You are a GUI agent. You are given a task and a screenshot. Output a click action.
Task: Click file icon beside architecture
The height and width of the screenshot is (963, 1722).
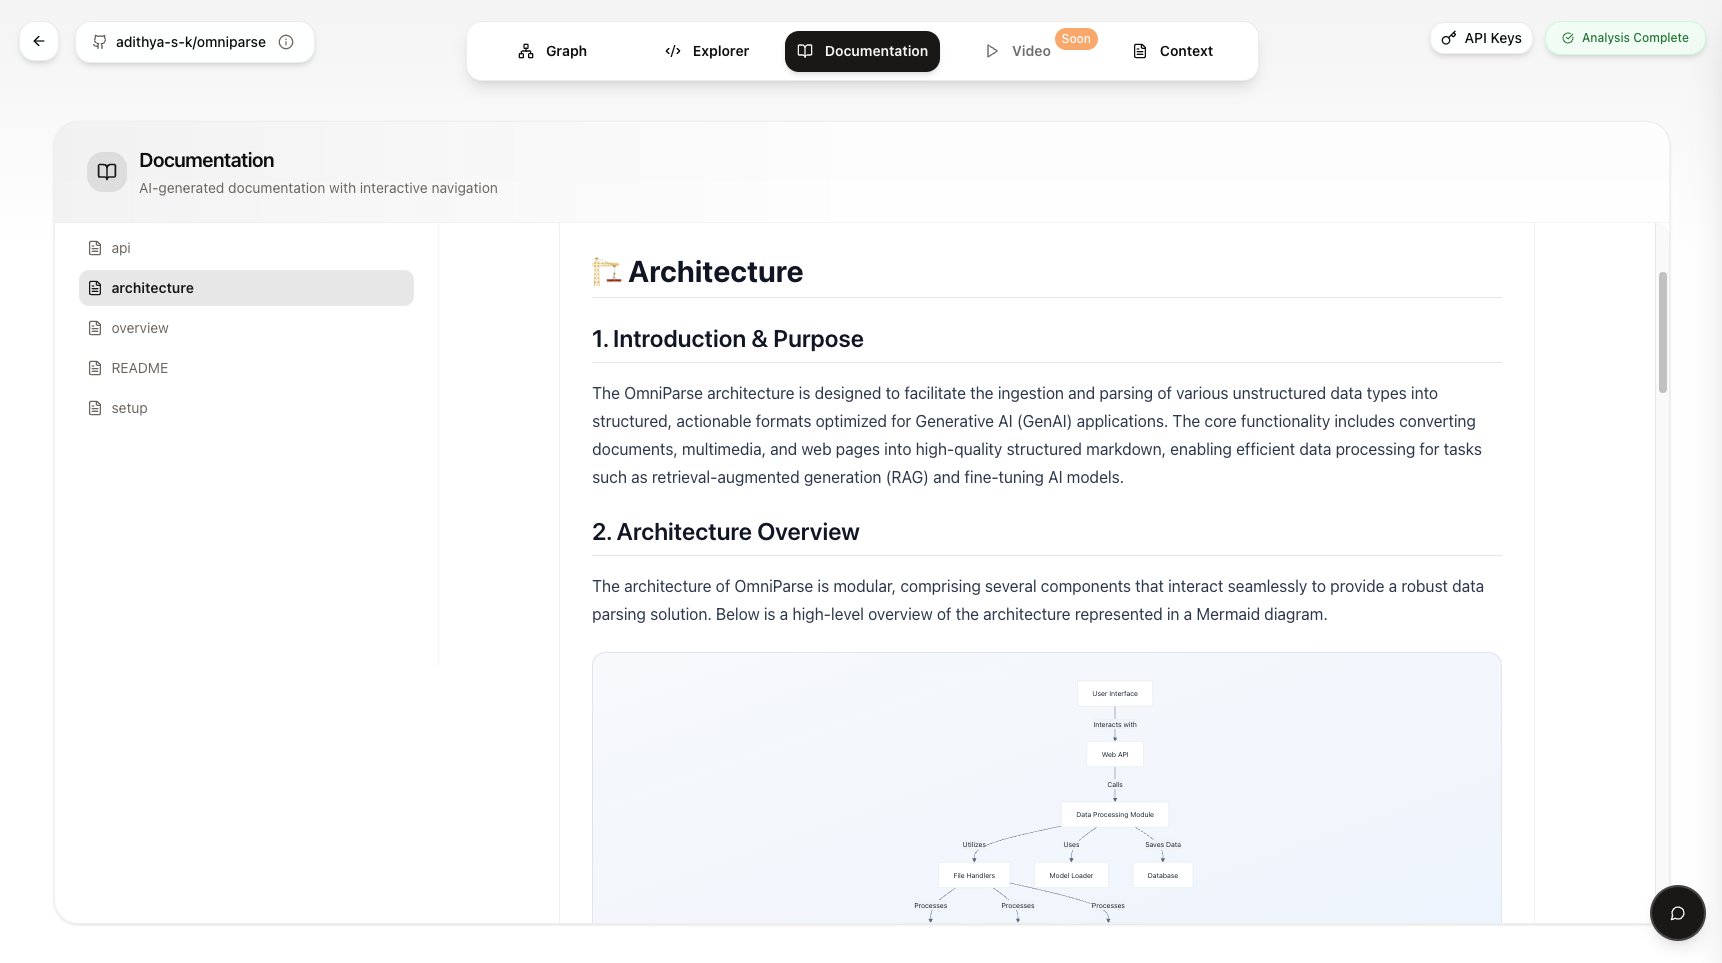95,288
